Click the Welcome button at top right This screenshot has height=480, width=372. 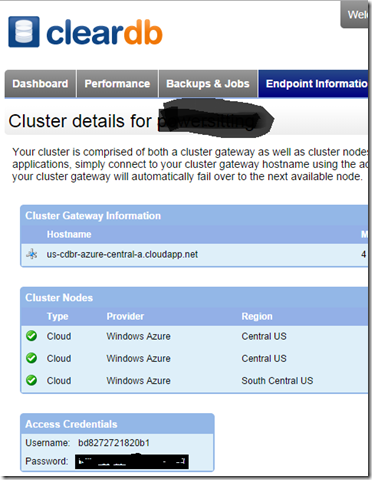pyautogui.click(x=354, y=15)
